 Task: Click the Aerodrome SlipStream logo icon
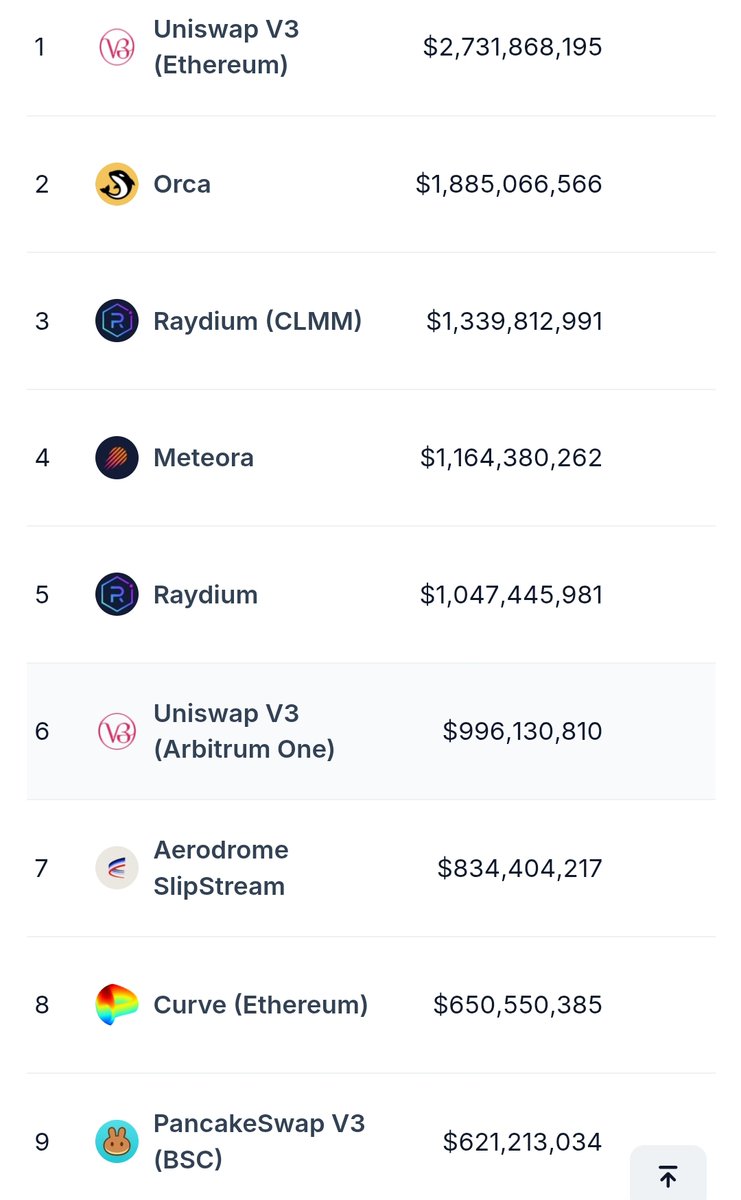click(x=116, y=868)
